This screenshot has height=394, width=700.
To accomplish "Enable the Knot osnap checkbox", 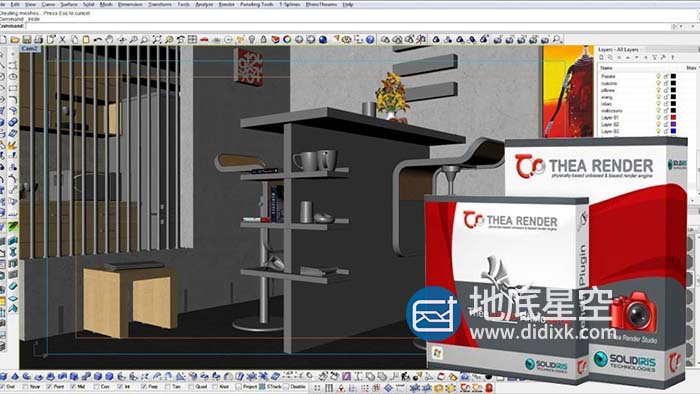I will pos(215,387).
